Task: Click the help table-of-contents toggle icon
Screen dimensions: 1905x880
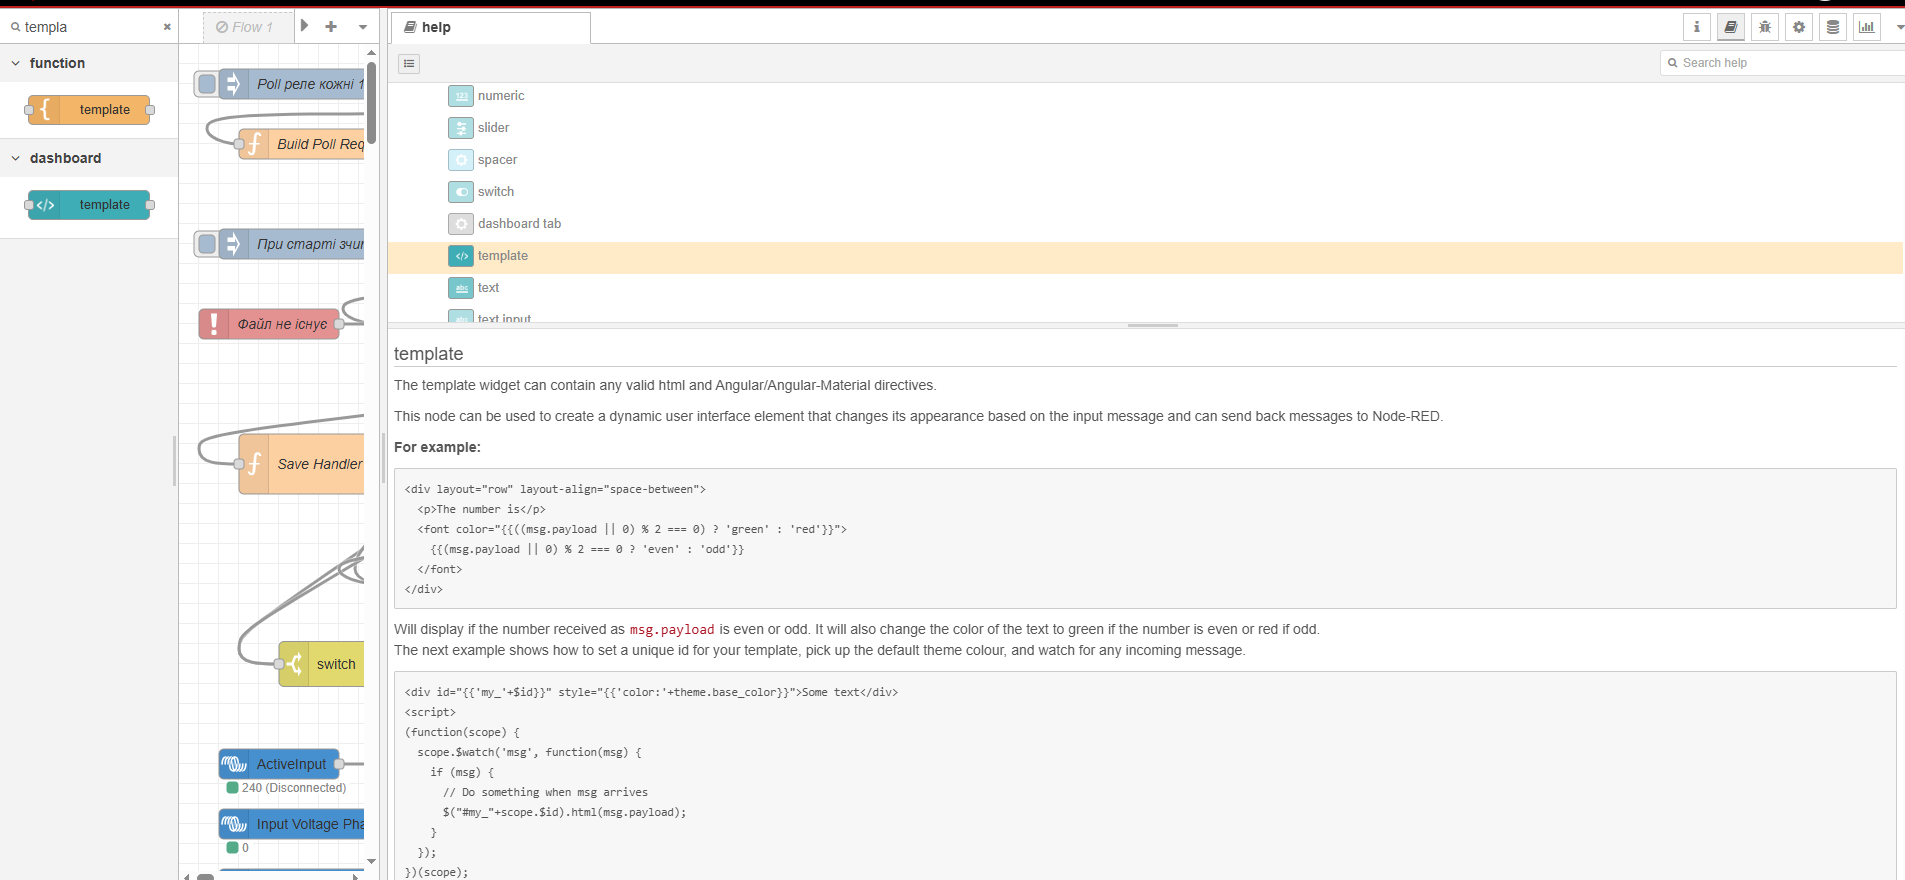Action: pos(409,64)
